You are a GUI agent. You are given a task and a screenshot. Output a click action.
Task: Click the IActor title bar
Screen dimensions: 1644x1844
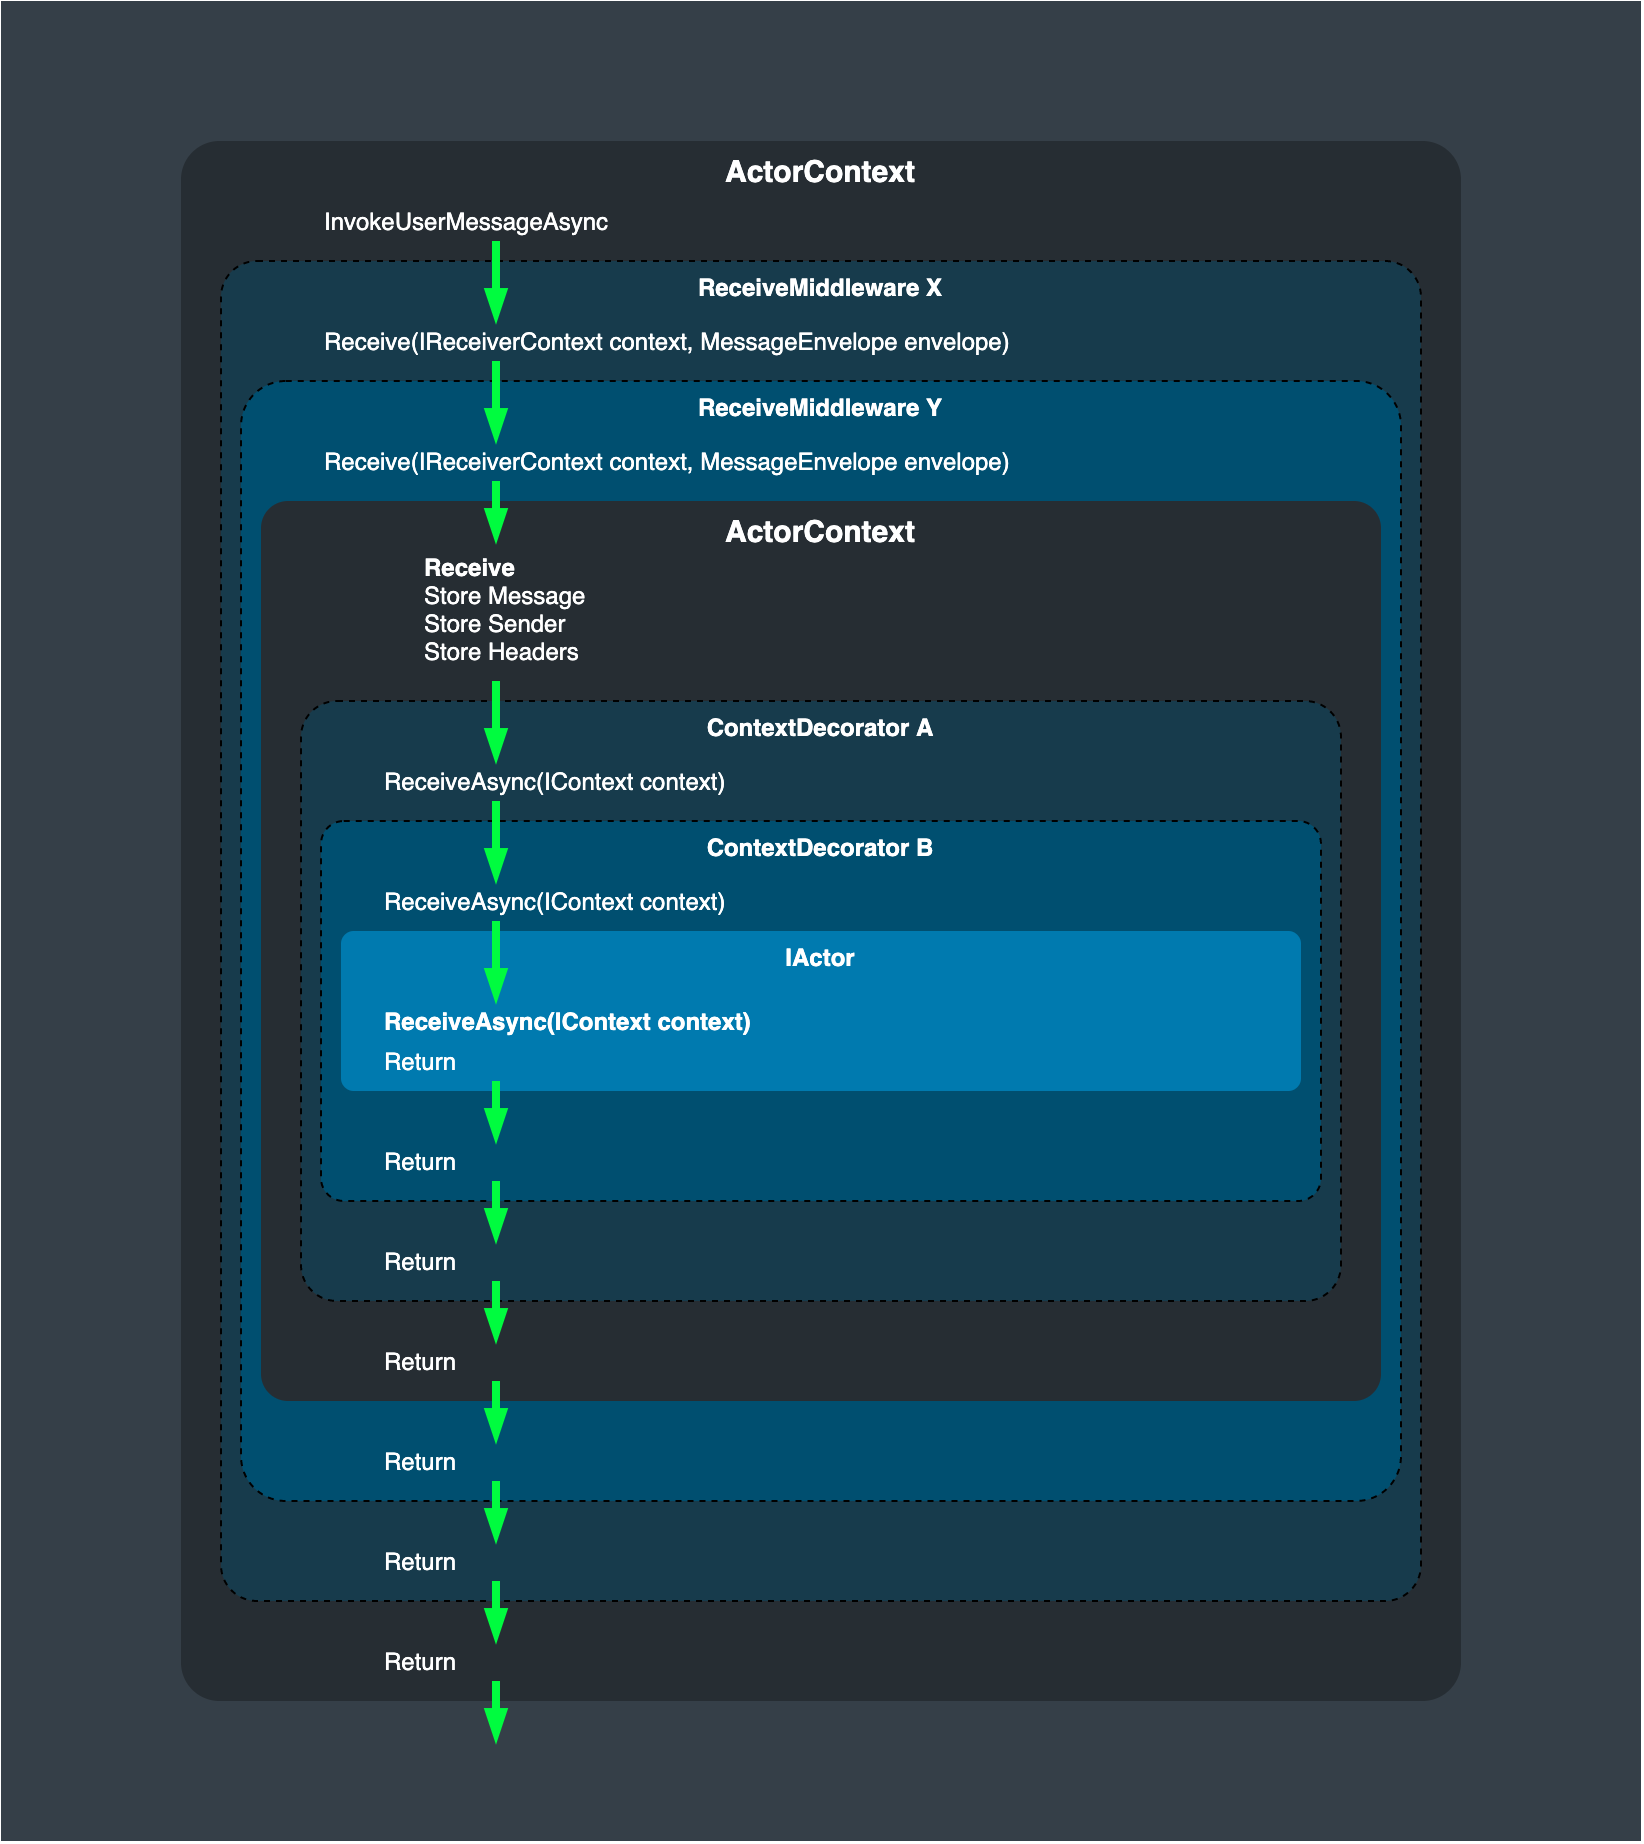point(820,958)
